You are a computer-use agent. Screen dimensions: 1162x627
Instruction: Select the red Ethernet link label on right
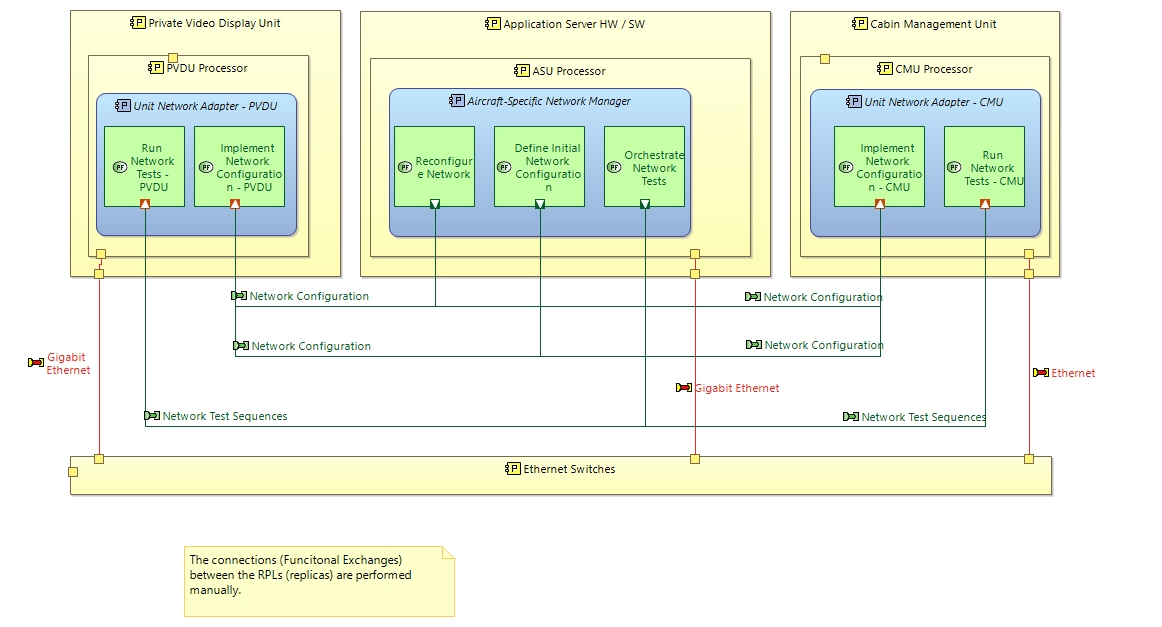point(1072,373)
